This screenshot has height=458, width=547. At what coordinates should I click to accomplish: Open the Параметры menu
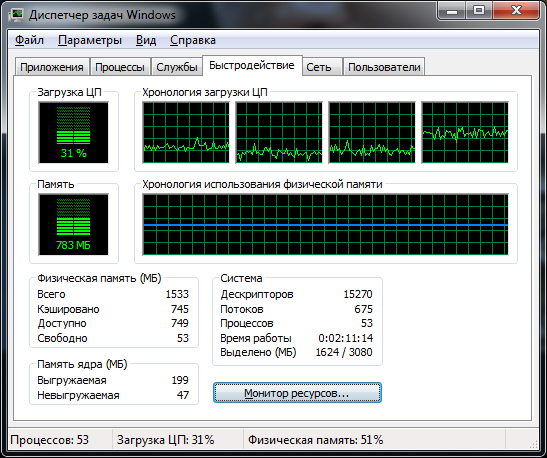pyautogui.click(x=90, y=40)
